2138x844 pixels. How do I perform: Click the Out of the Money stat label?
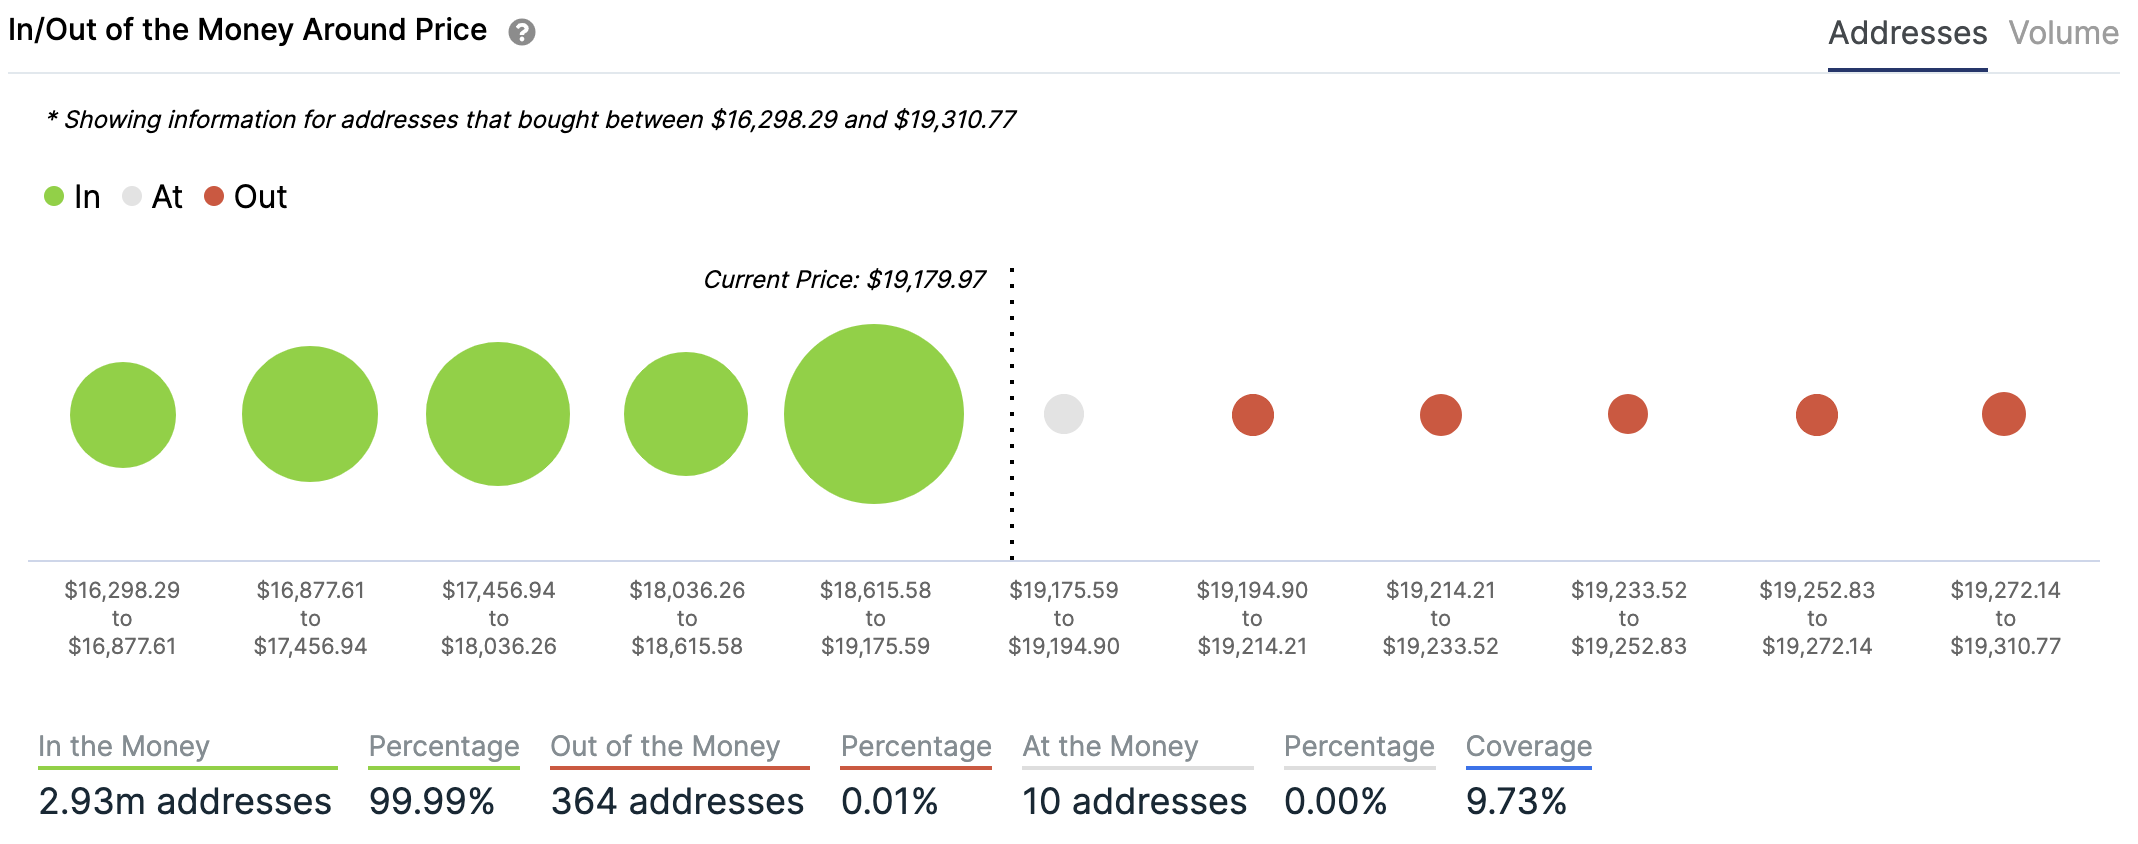665,746
